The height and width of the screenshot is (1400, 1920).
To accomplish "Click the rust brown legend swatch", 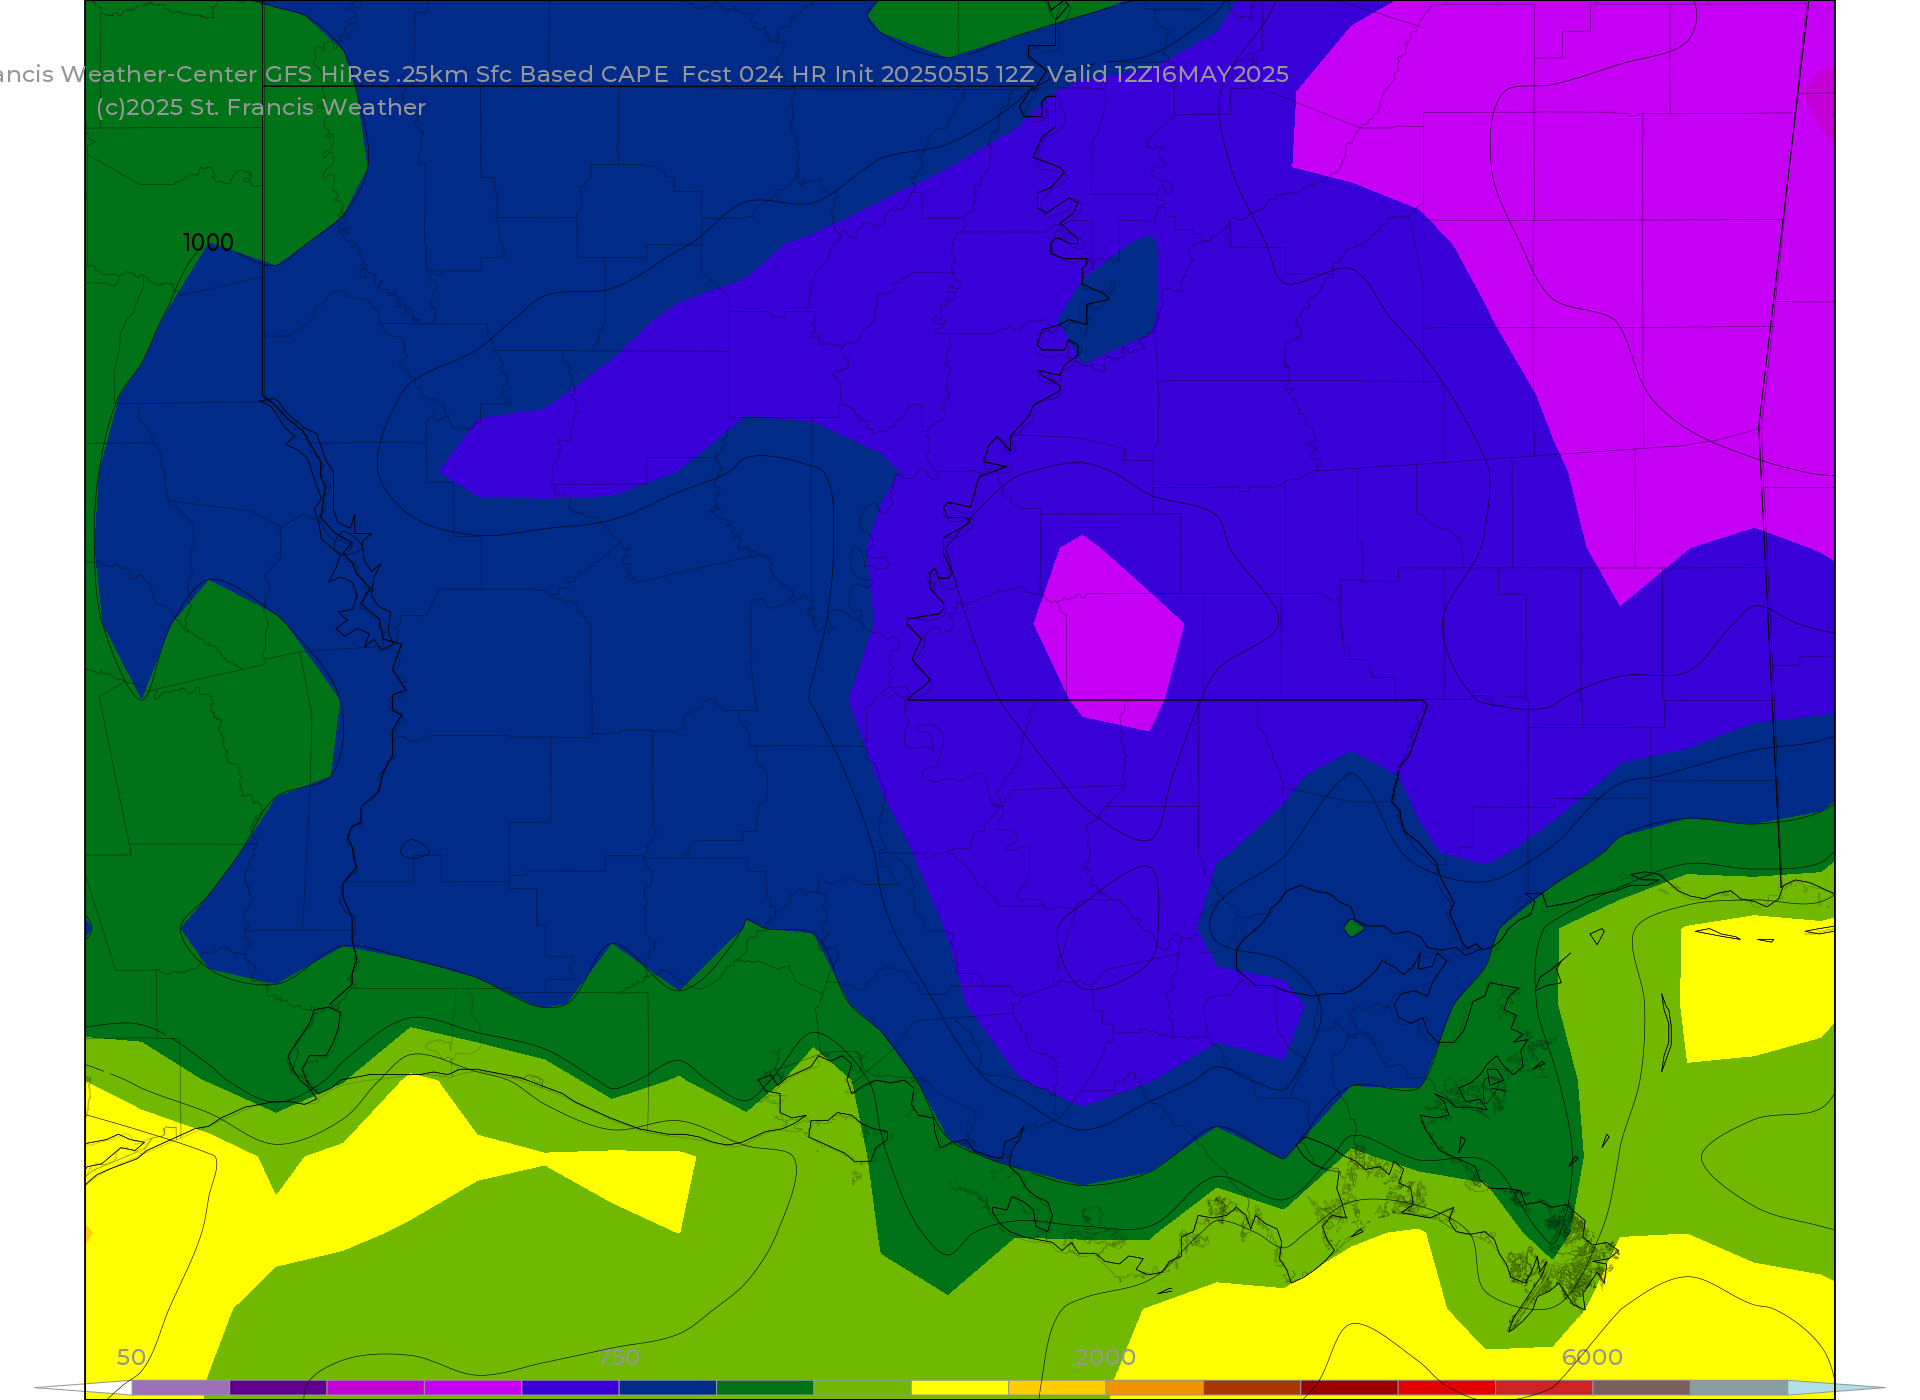I will [x=1252, y=1388].
